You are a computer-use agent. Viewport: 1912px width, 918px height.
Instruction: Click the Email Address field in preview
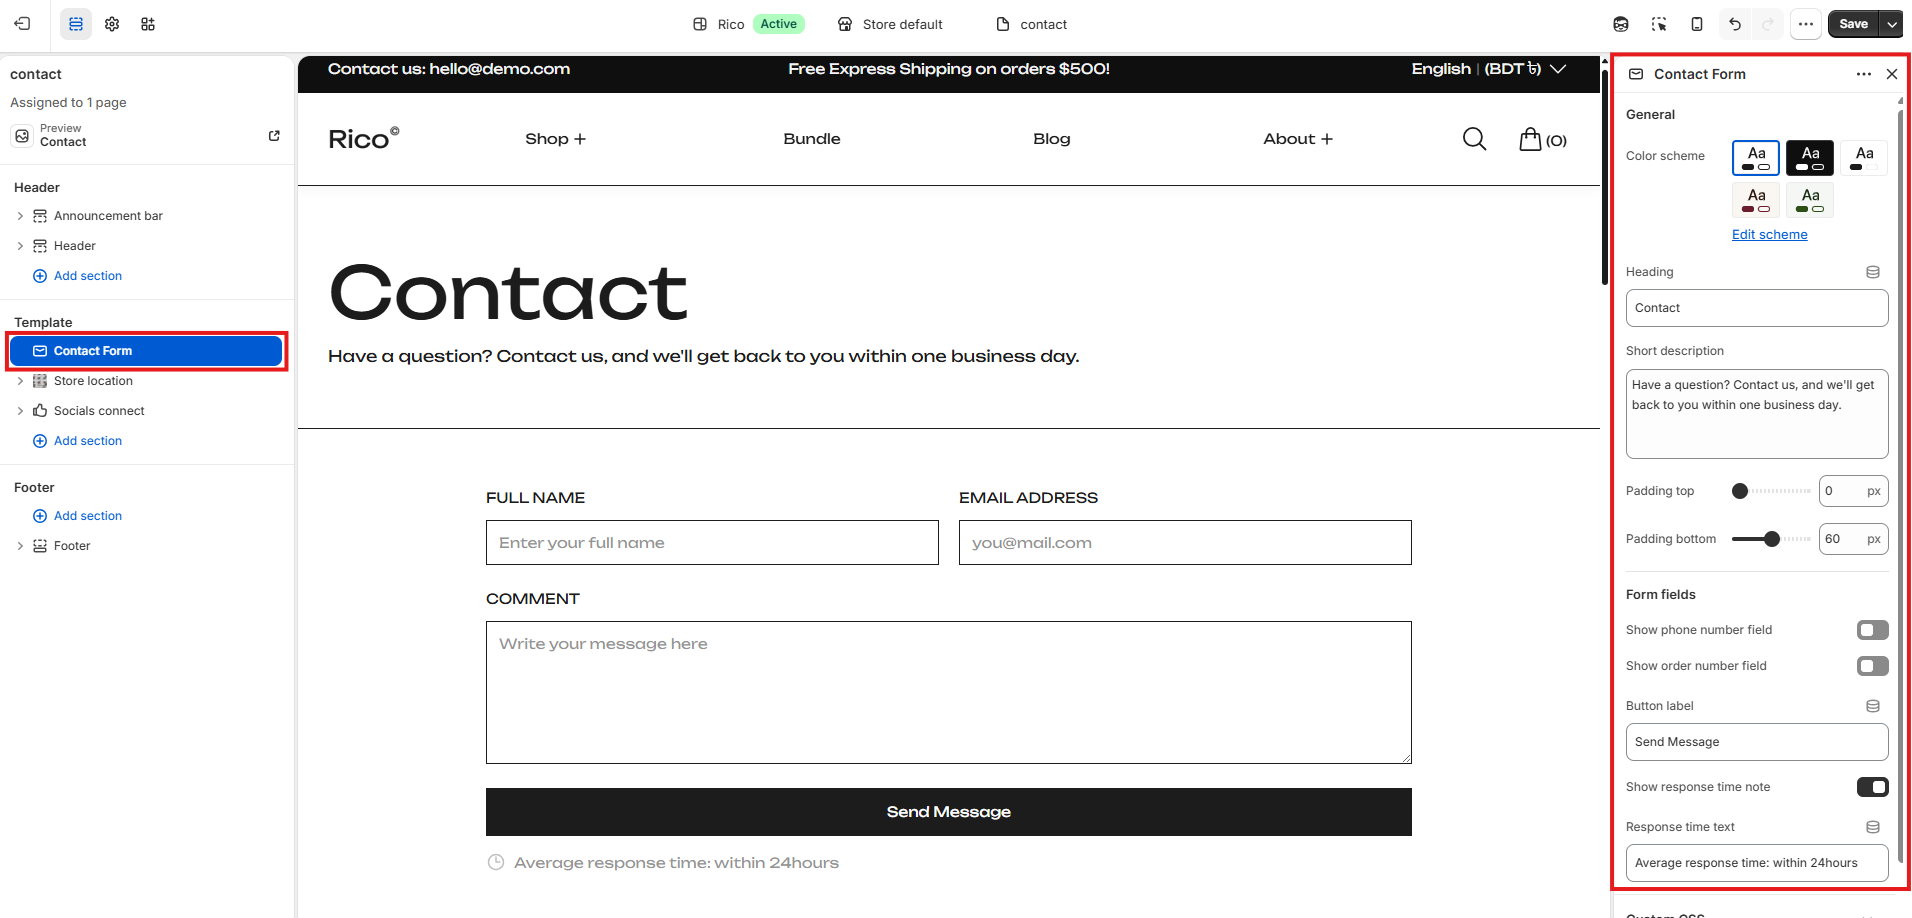click(x=1185, y=543)
